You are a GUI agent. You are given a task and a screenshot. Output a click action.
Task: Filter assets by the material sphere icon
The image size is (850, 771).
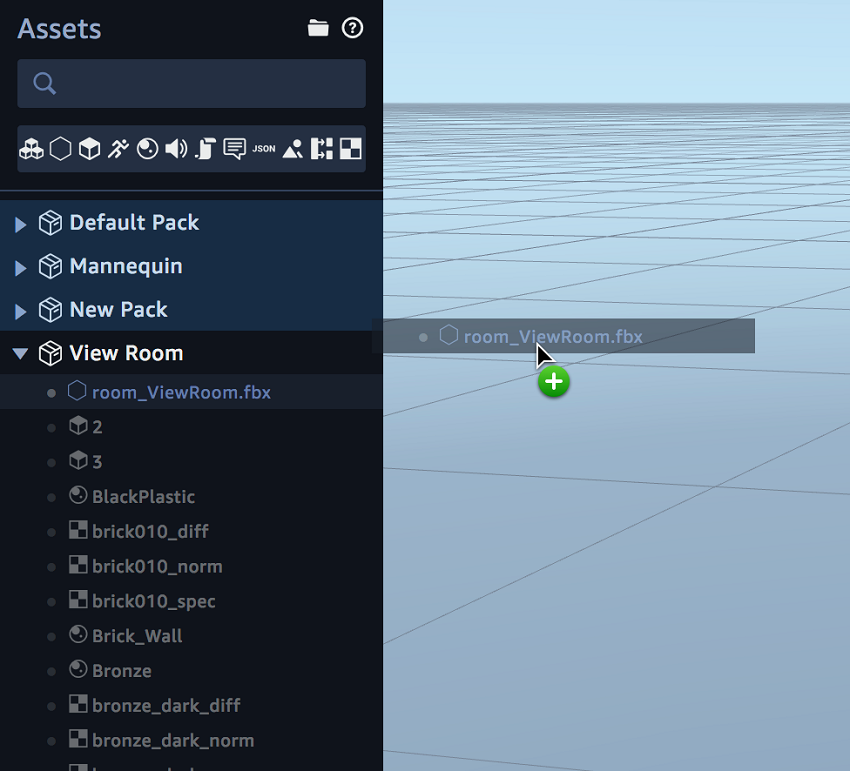148,149
